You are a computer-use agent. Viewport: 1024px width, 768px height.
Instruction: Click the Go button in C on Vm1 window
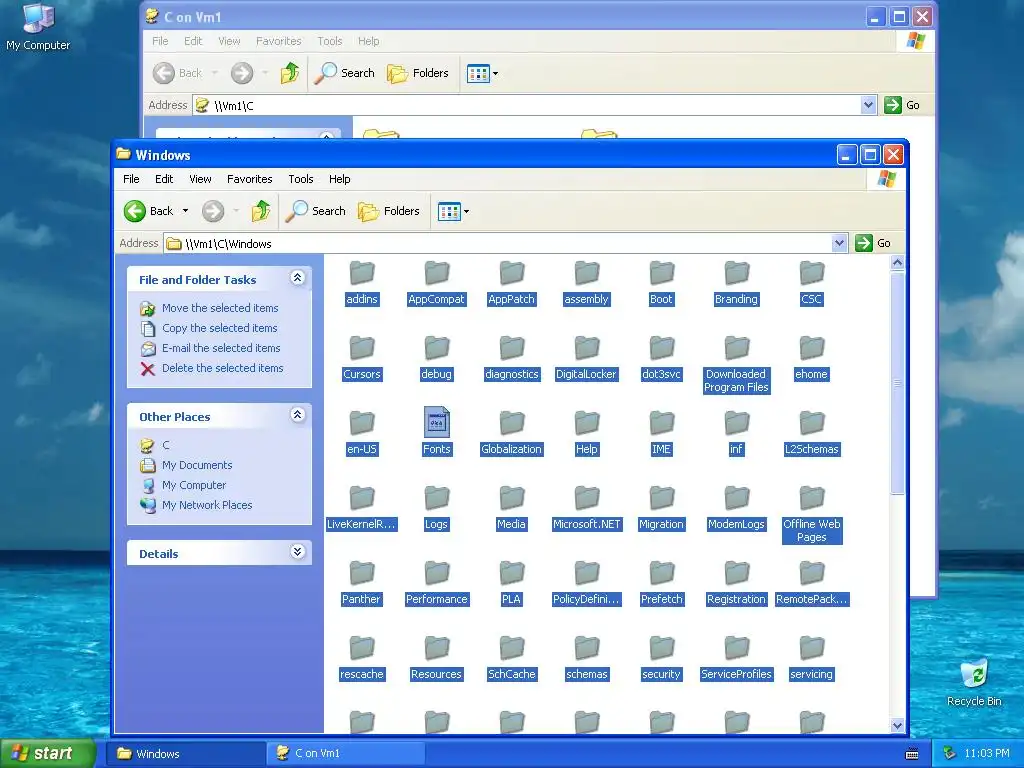[x=902, y=104]
